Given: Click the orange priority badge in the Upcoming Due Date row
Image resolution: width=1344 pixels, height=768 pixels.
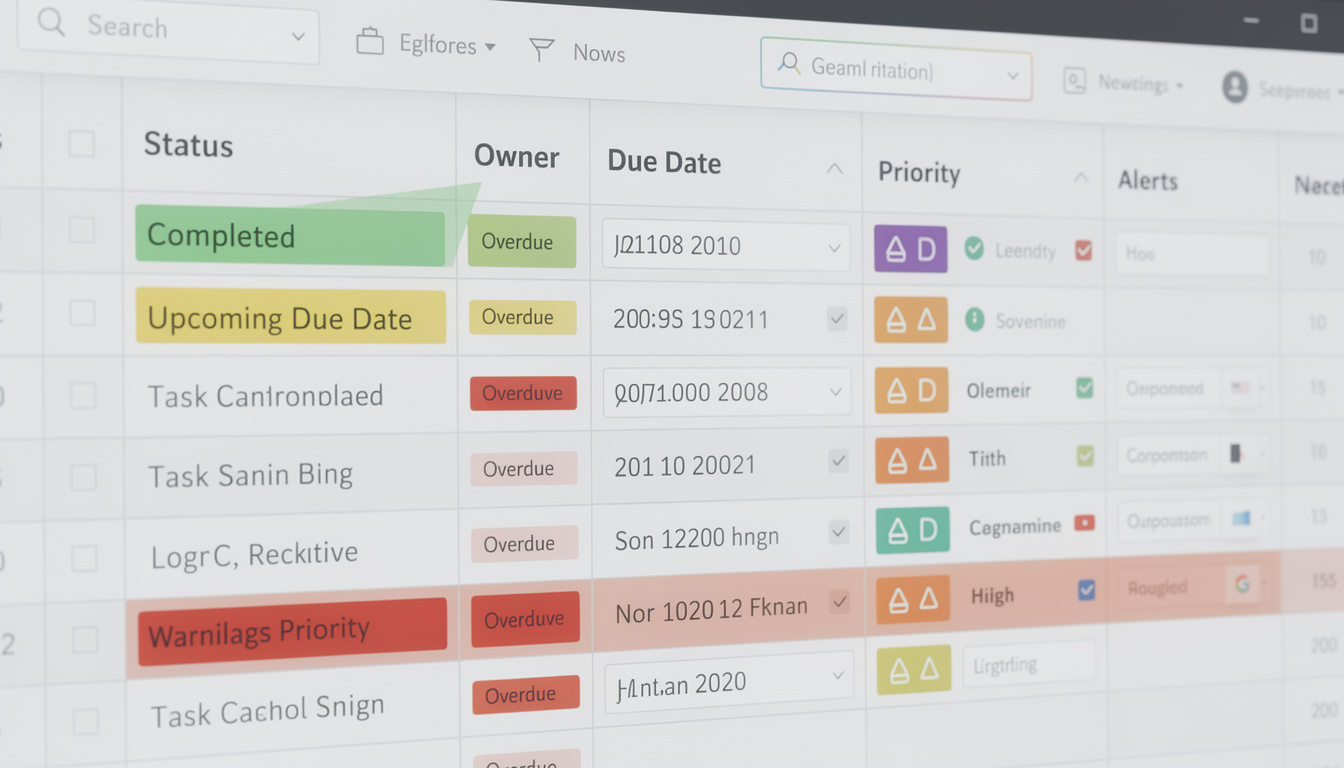Looking at the screenshot, I should pos(911,320).
